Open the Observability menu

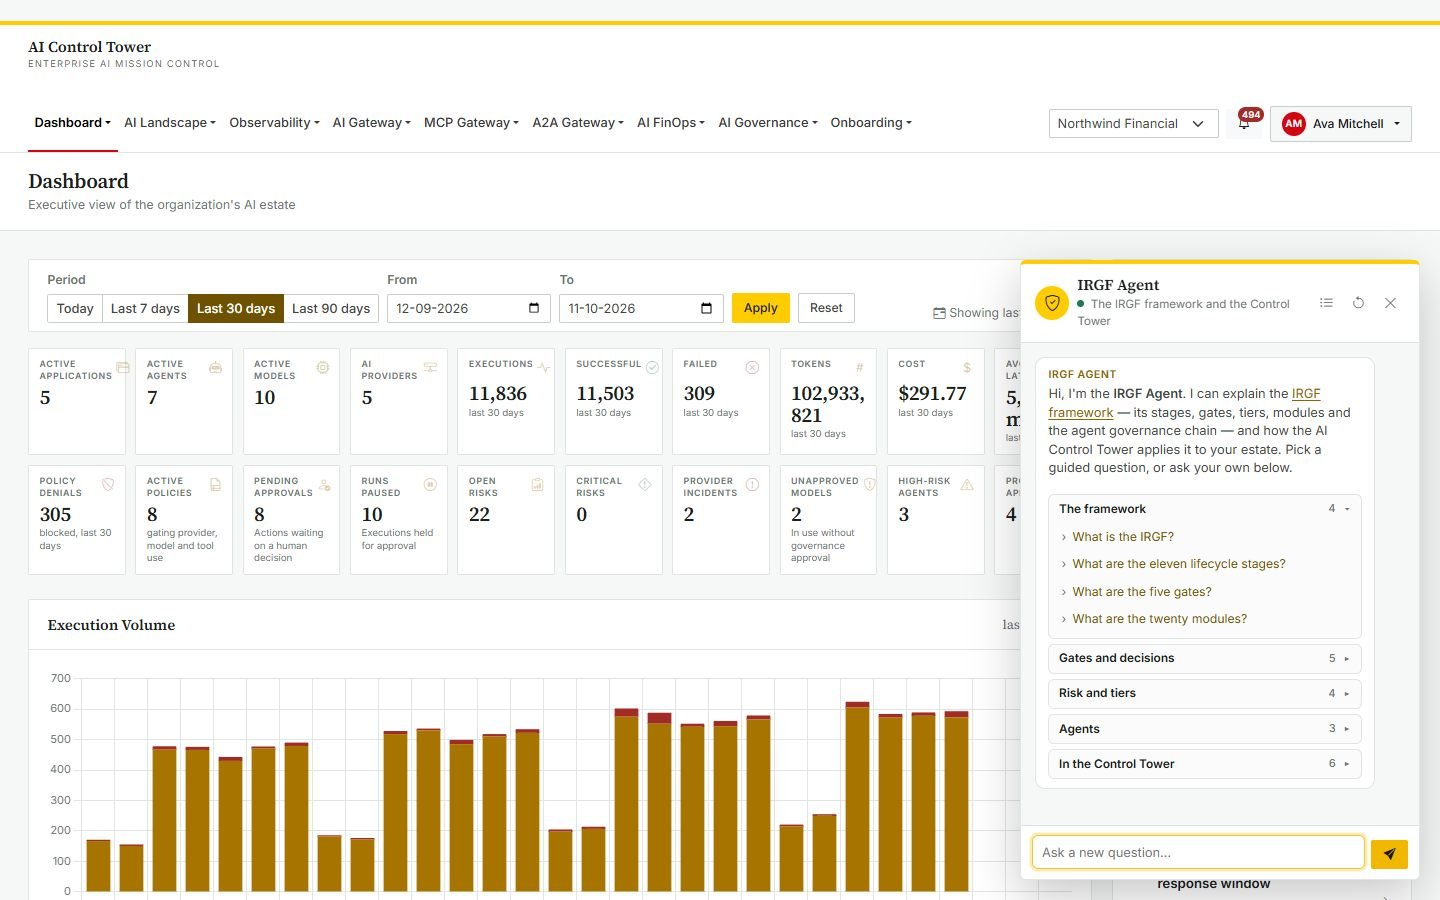[274, 123]
